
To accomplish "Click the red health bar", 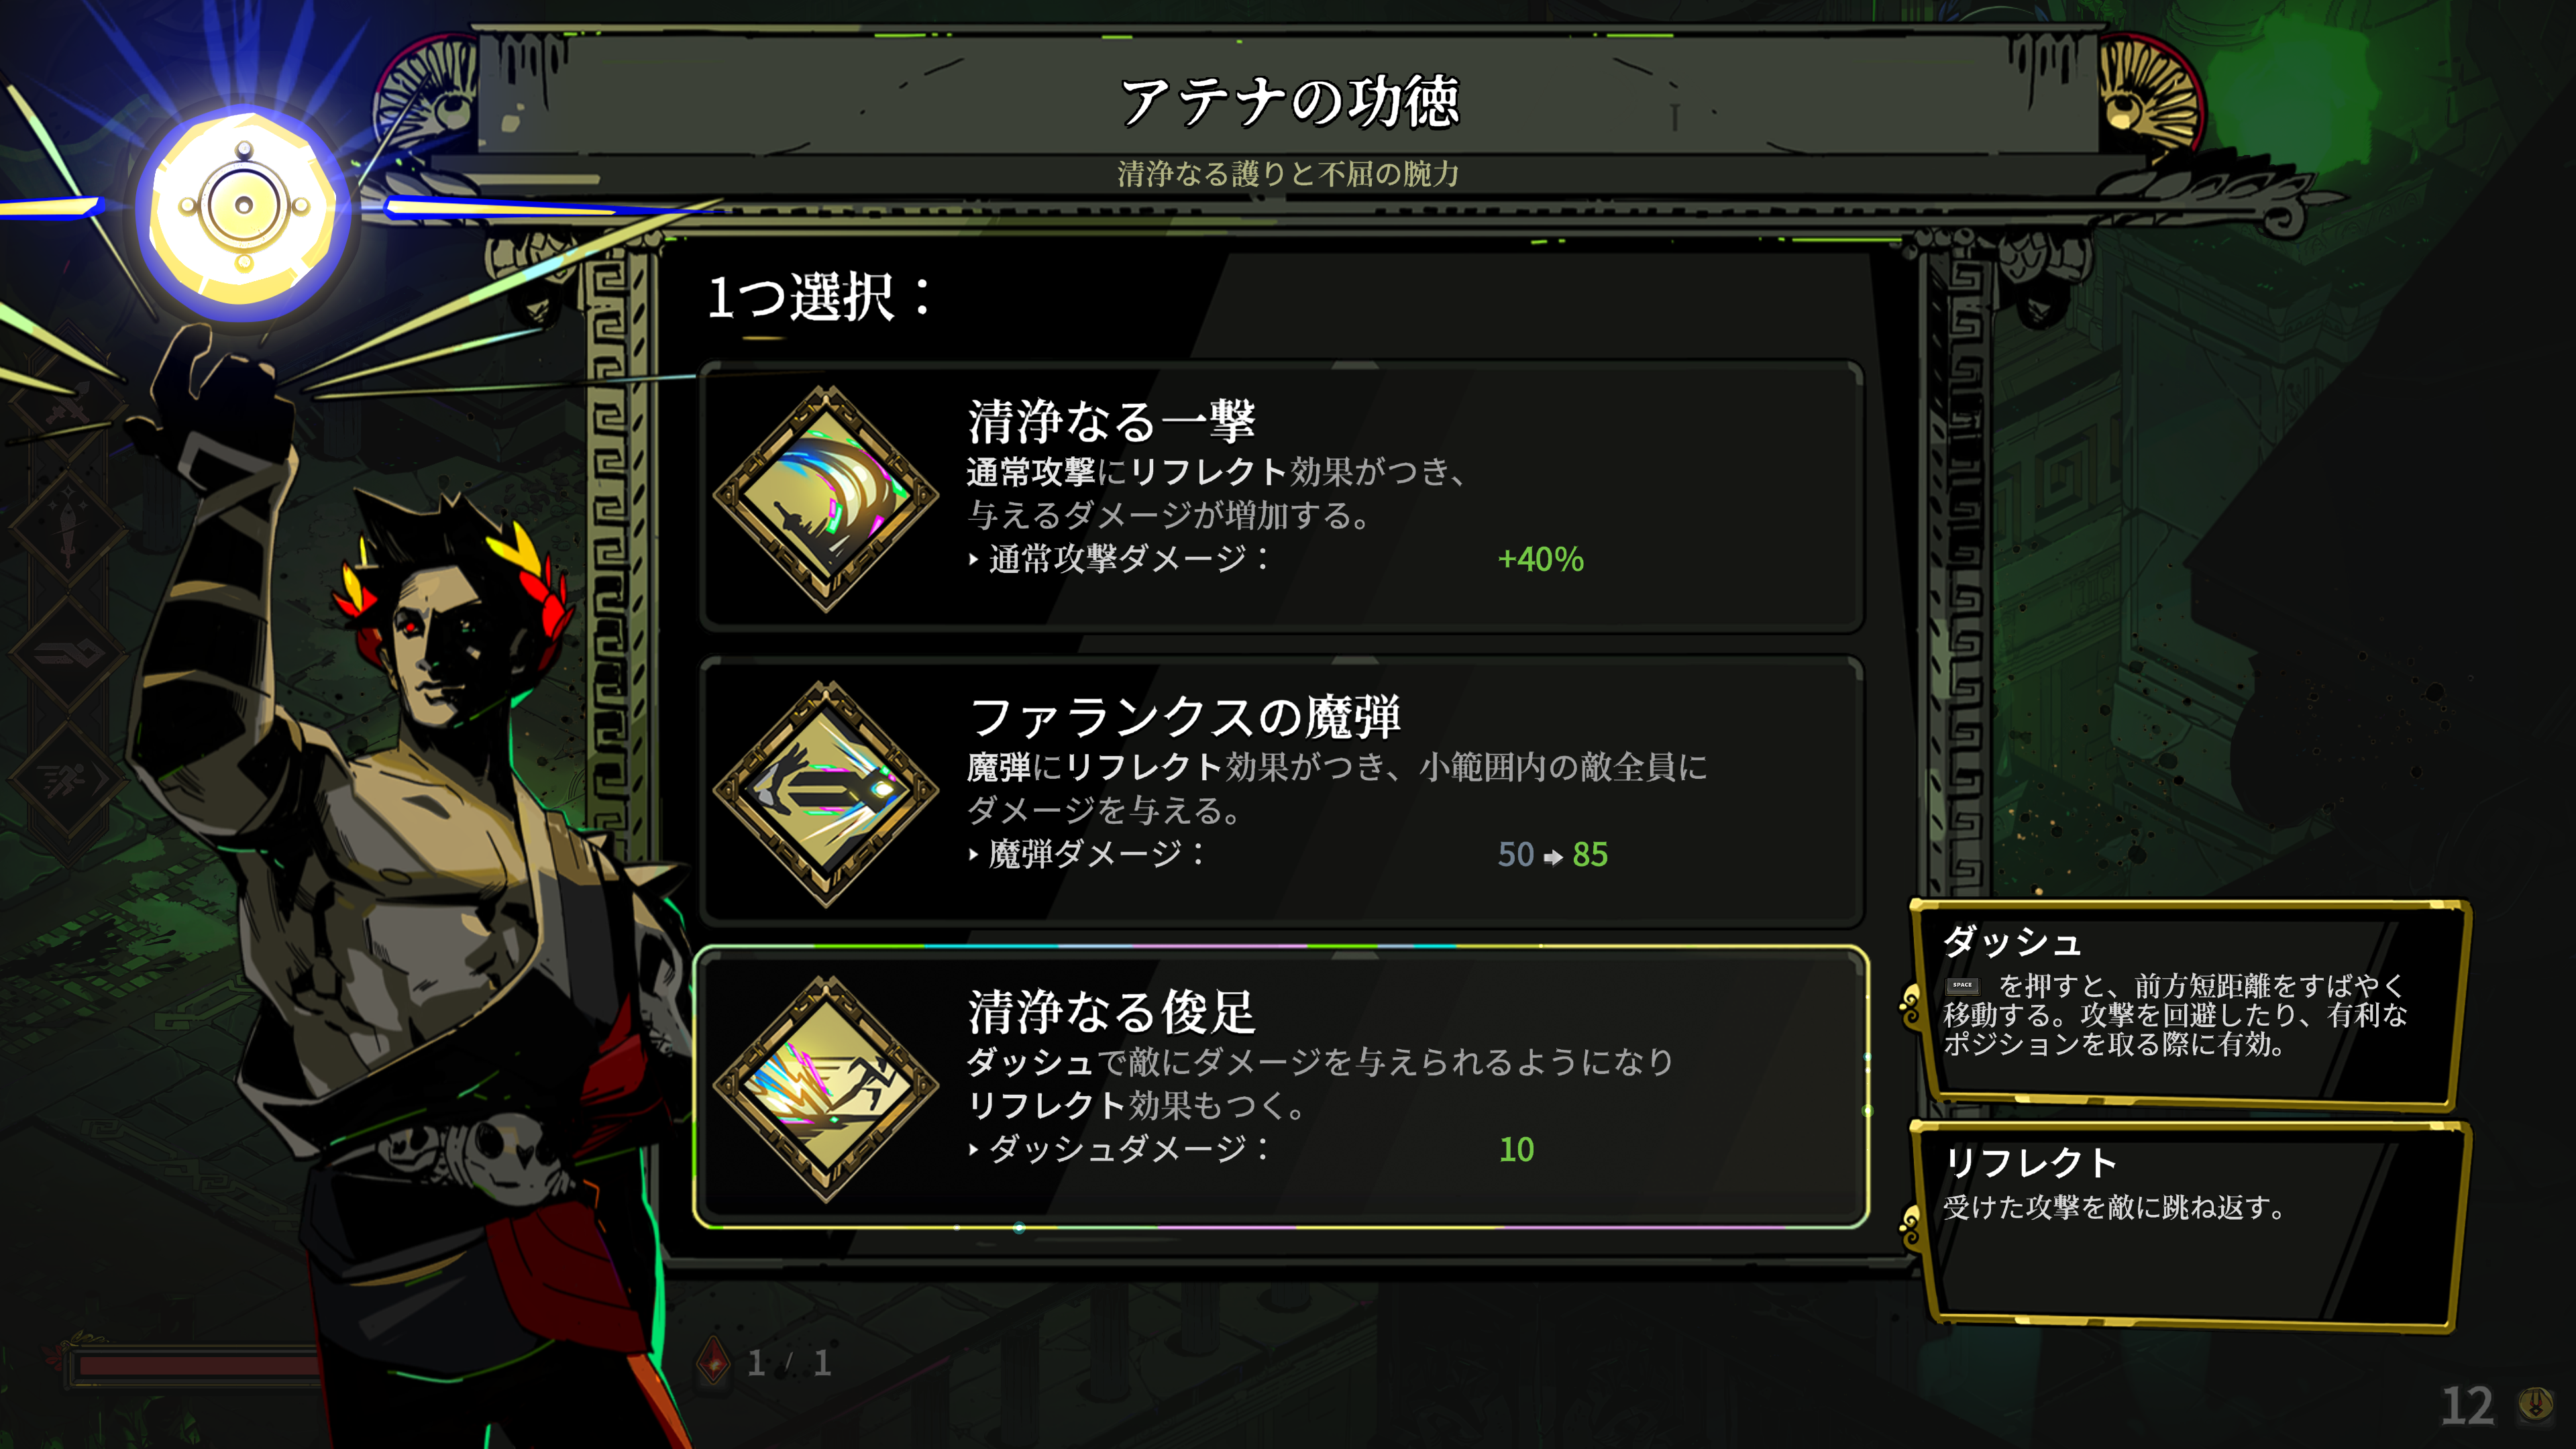I will coord(196,1366).
